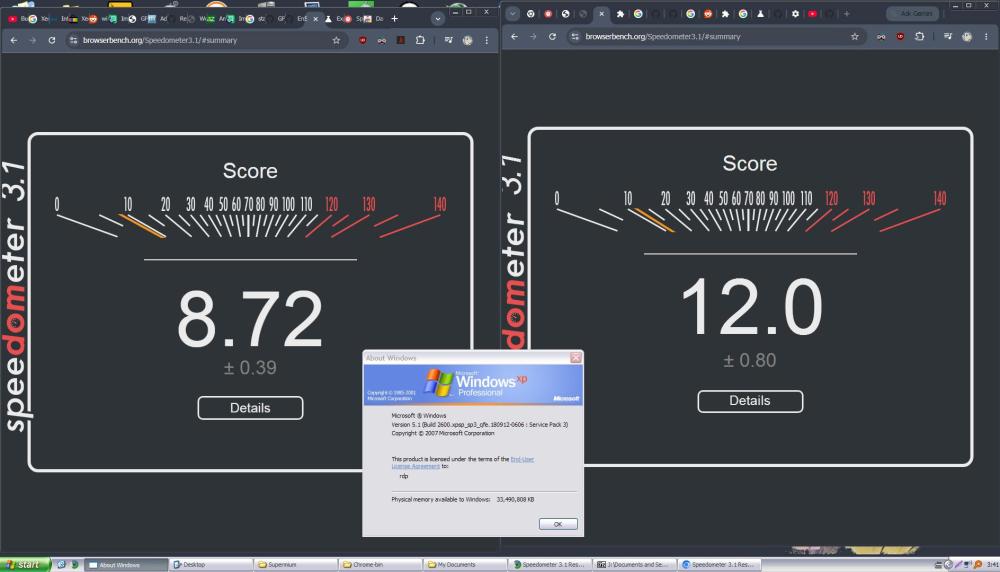Open new tab in left browser
The height and width of the screenshot is (572, 1000).
click(x=395, y=18)
